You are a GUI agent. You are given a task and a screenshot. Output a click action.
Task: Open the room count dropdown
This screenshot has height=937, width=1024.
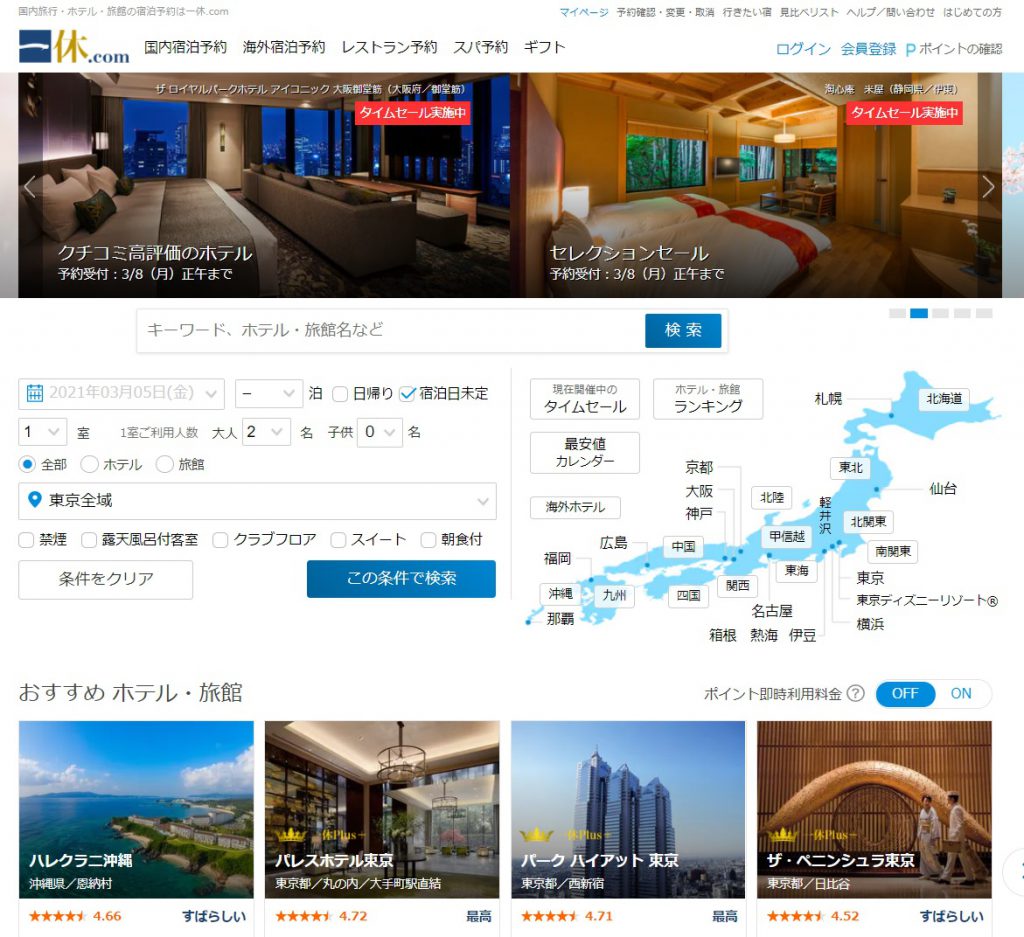42,432
